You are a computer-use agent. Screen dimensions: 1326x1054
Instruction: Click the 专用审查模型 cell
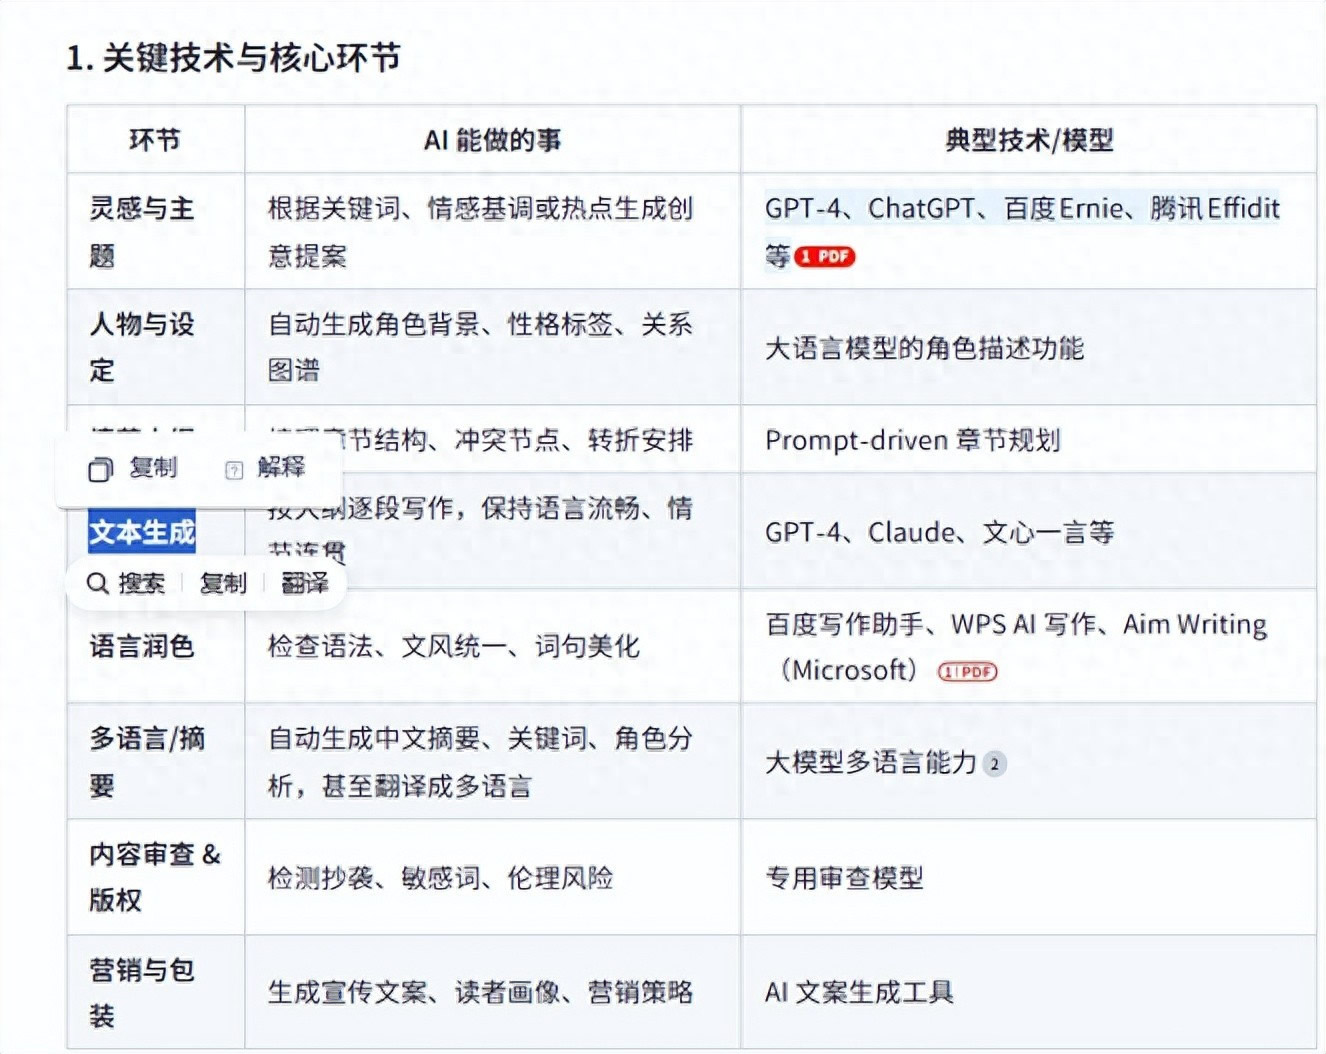[x=844, y=878]
